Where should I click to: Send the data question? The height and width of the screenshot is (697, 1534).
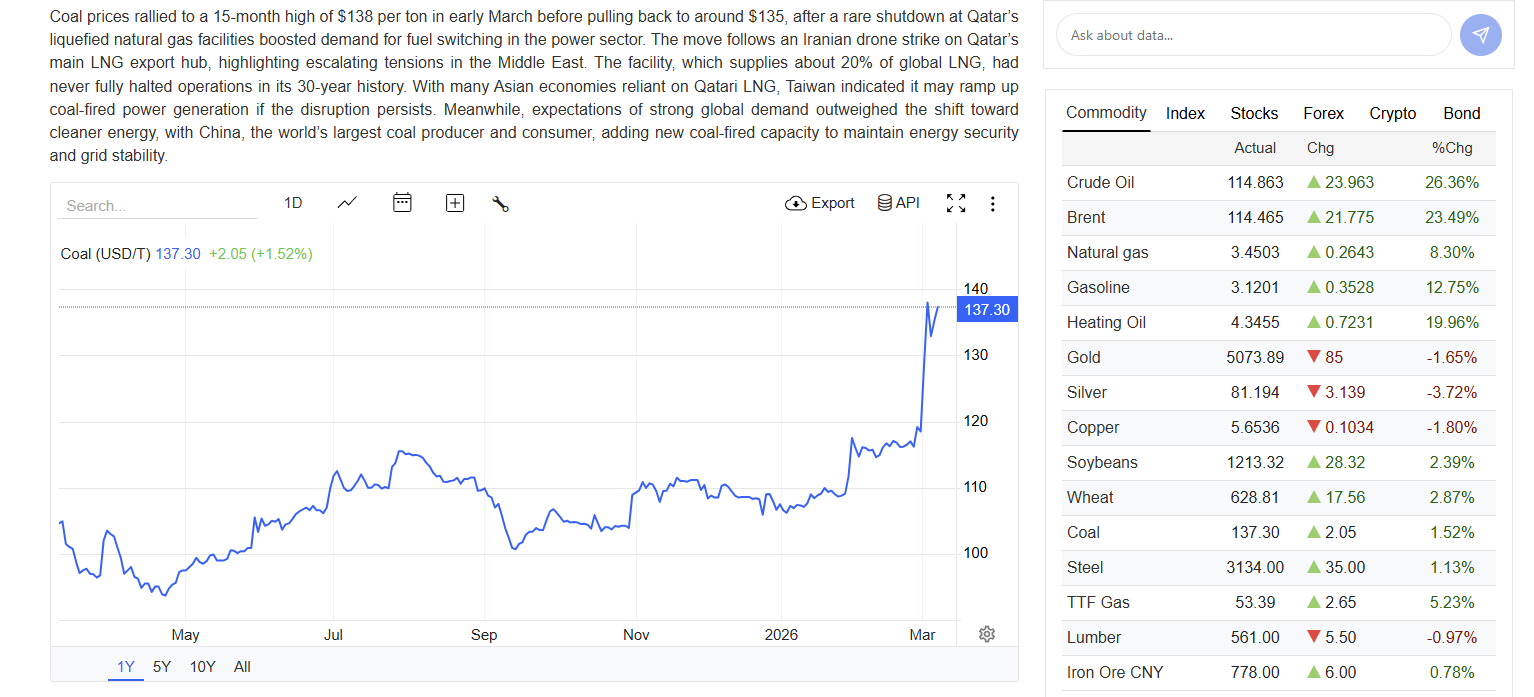[x=1480, y=35]
